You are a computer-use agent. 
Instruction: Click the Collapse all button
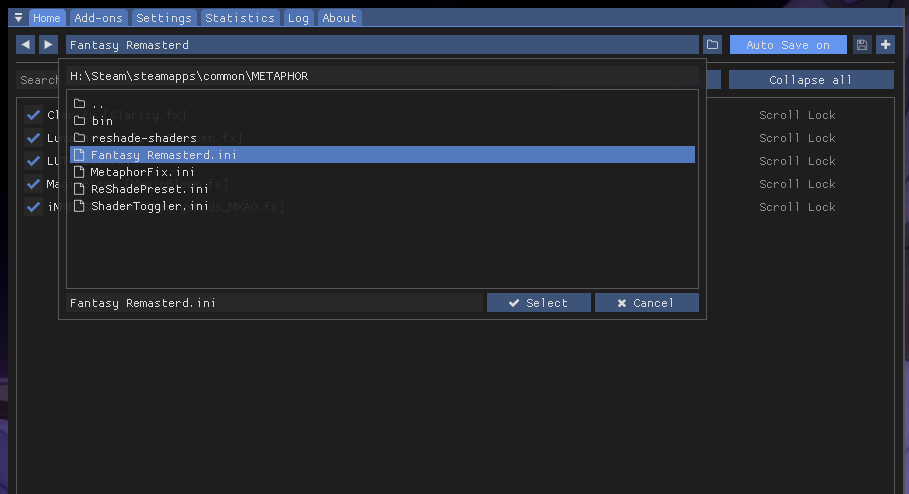coord(811,80)
